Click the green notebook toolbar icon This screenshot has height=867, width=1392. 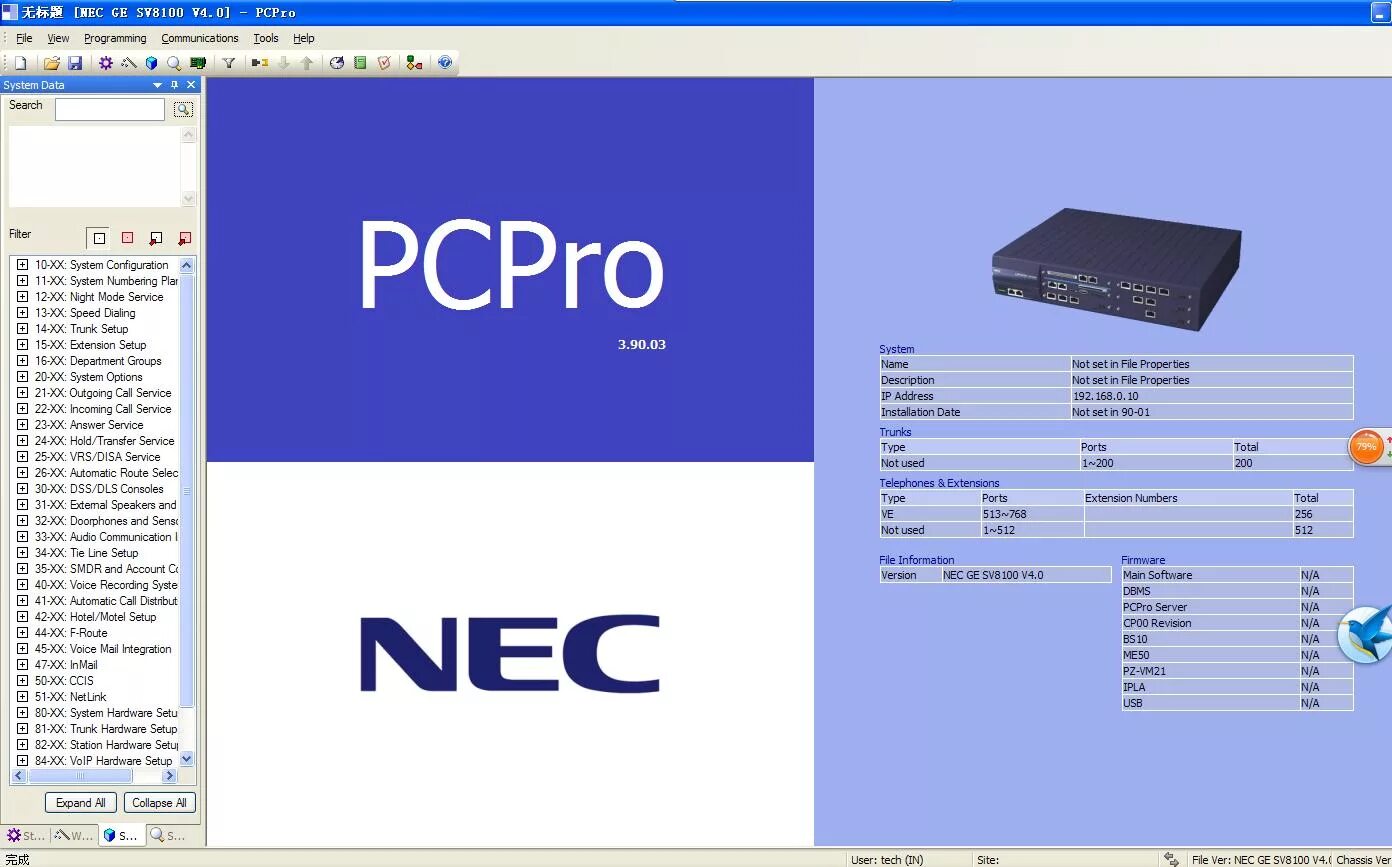point(360,63)
